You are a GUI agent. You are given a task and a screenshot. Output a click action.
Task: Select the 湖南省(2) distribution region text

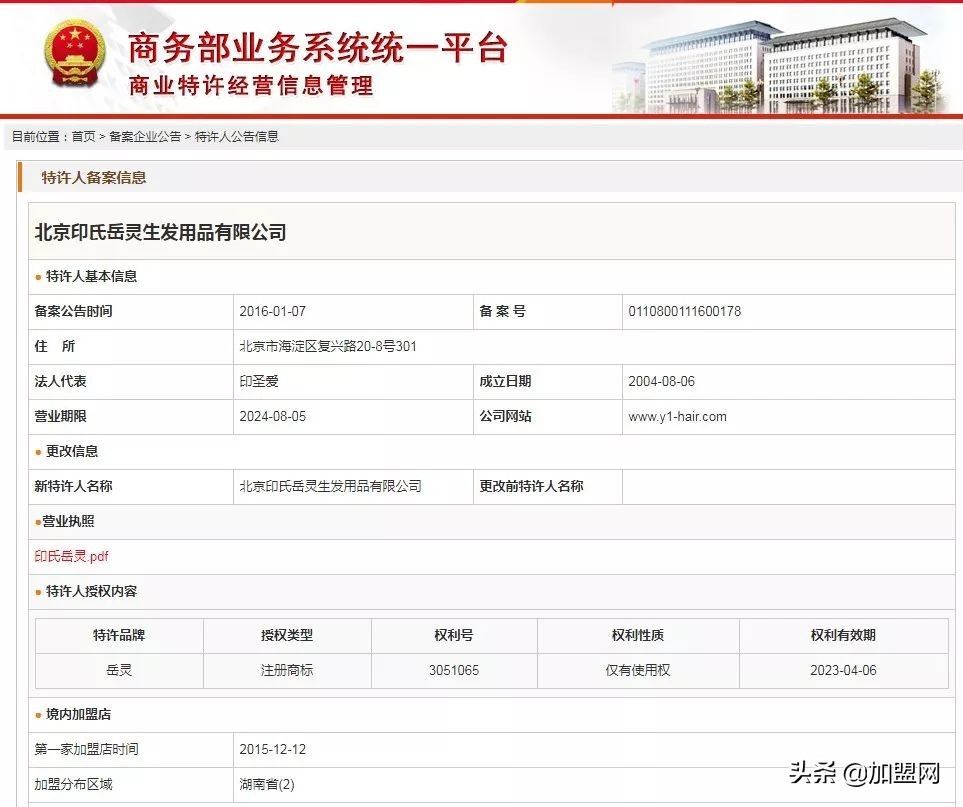pos(266,785)
